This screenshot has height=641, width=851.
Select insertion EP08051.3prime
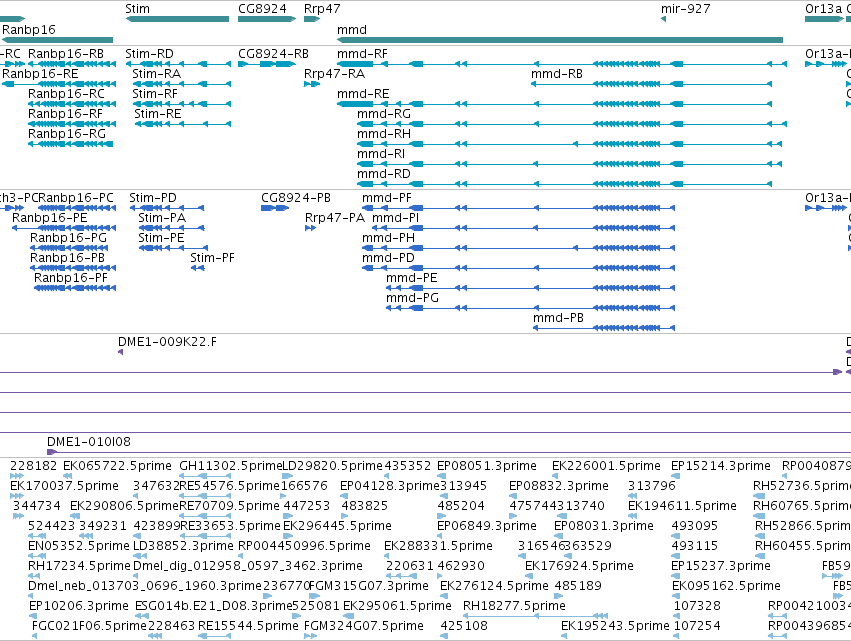440,477
